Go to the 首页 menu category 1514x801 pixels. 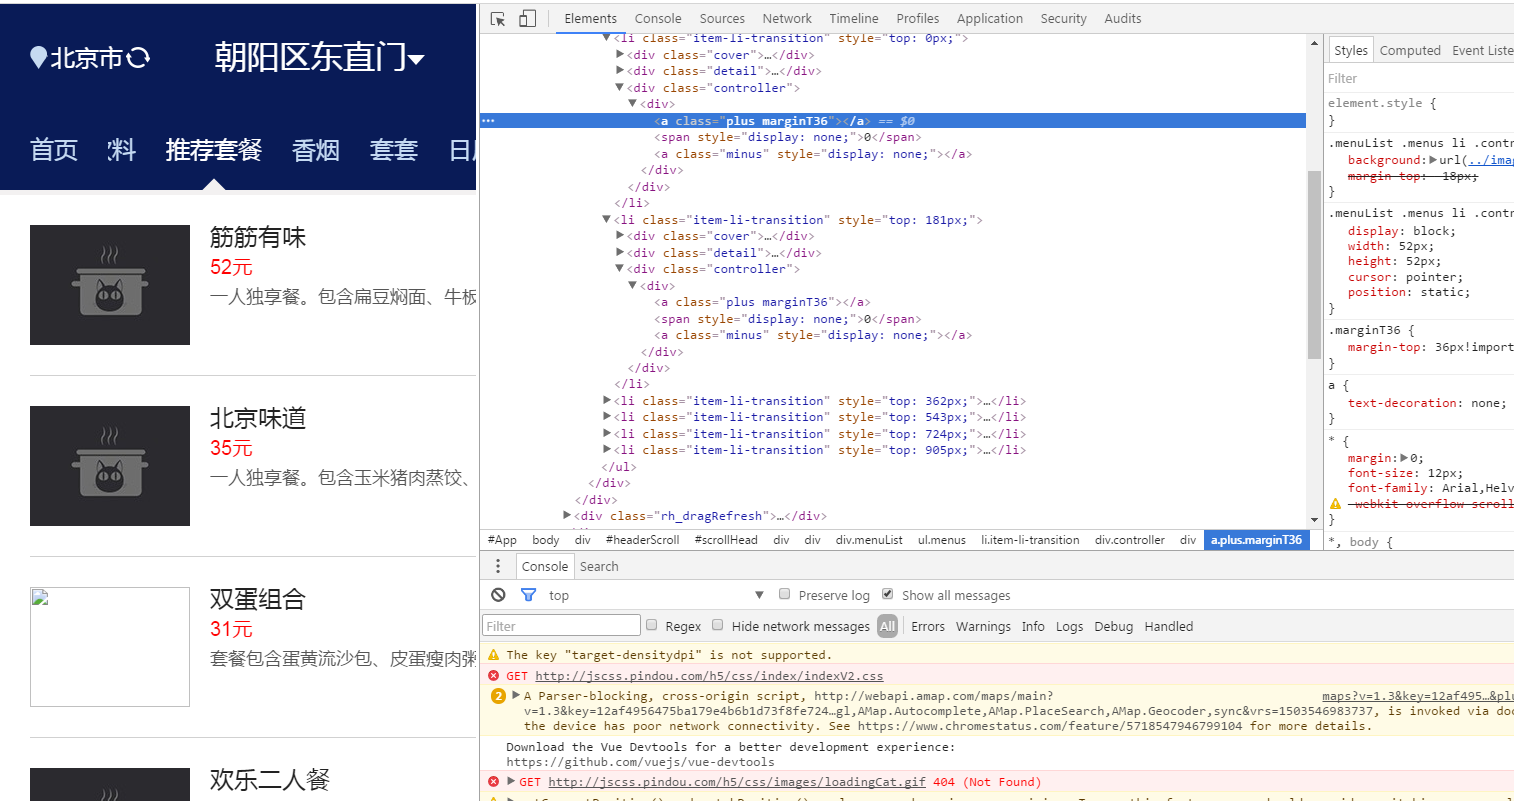point(54,150)
